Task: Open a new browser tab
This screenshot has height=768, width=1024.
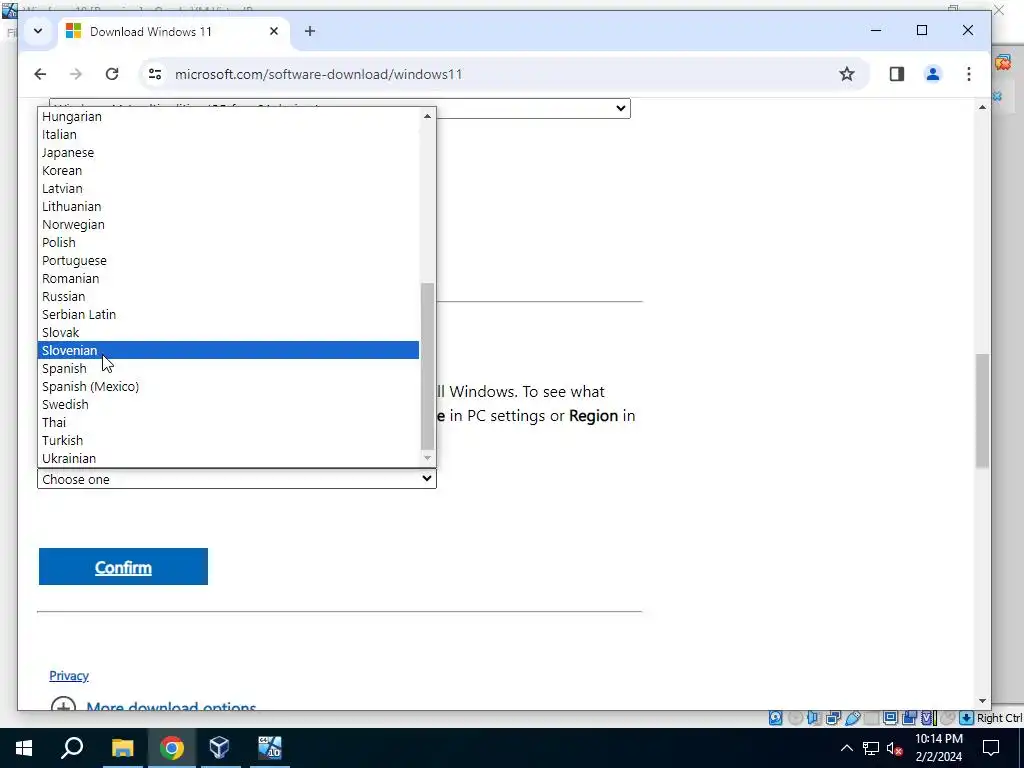Action: pyautogui.click(x=310, y=31)
